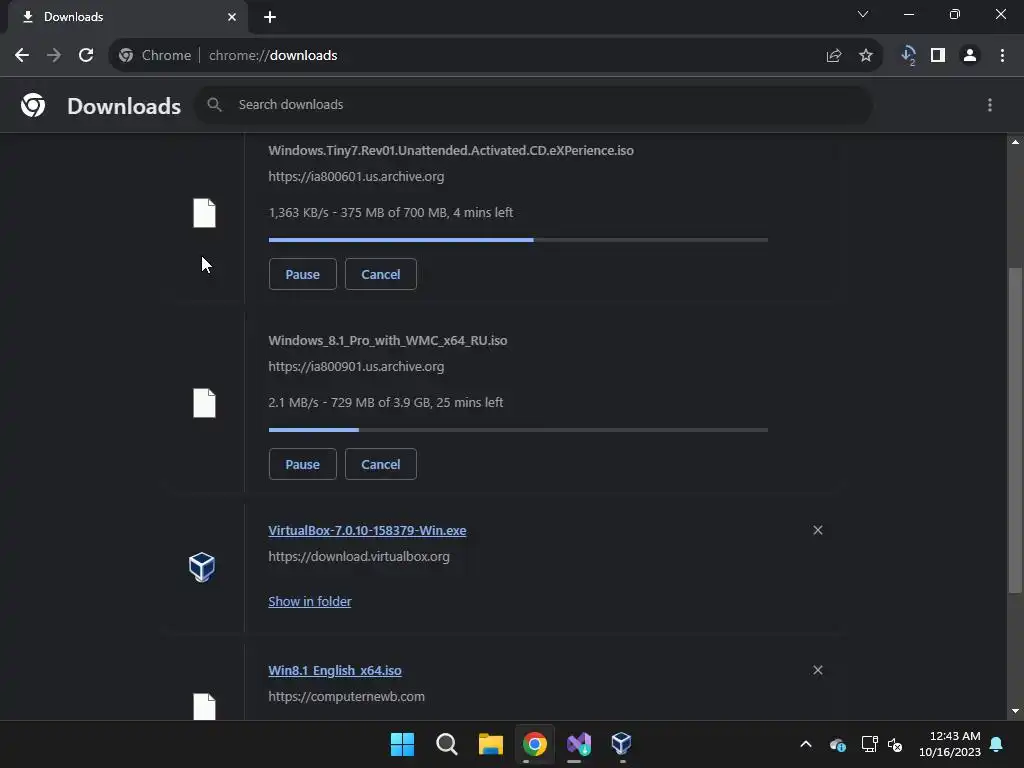Close the Downloads tab
Screen dimensions: 1024x768
click(x=232, y=17)
